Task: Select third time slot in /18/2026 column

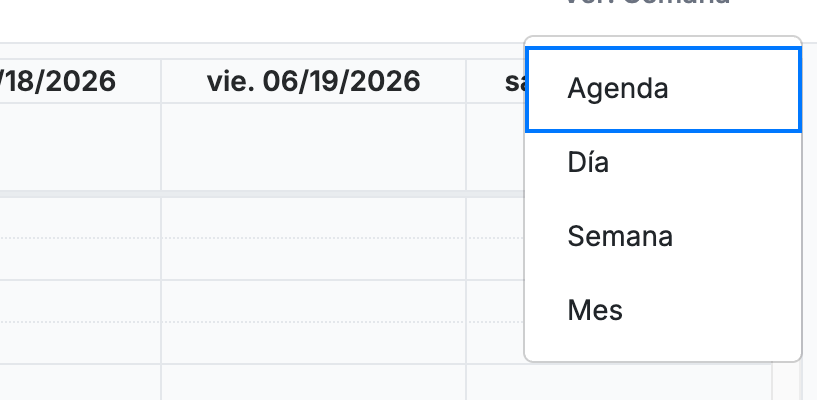Action: tap(80, 301)
